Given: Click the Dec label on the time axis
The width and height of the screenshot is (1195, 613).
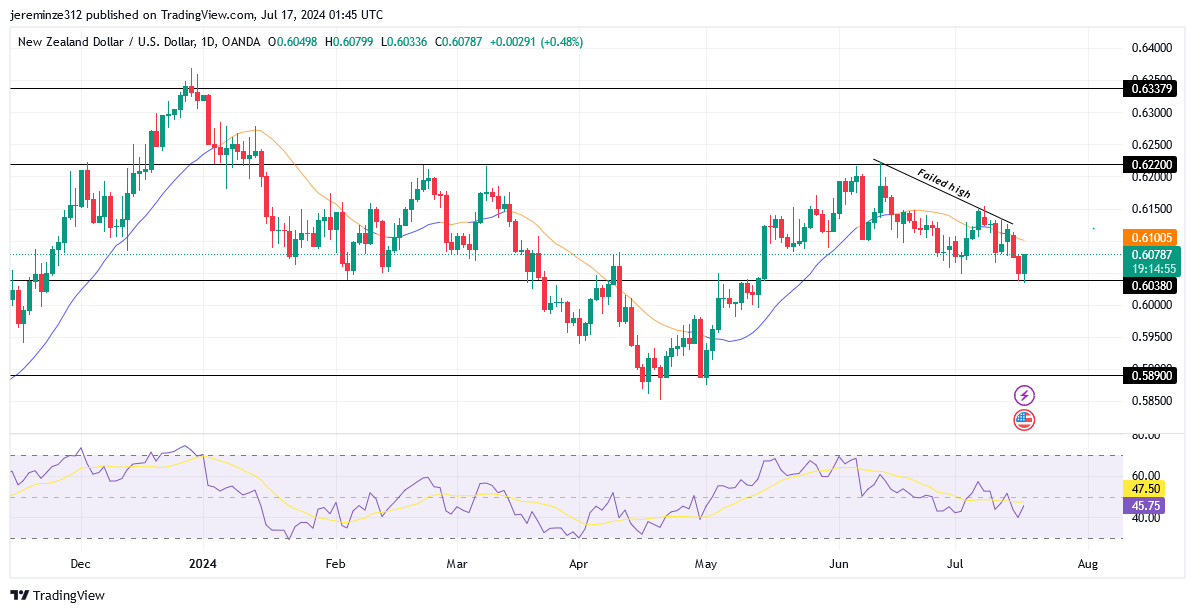Looking at the screenshot, I should [80, 564].
